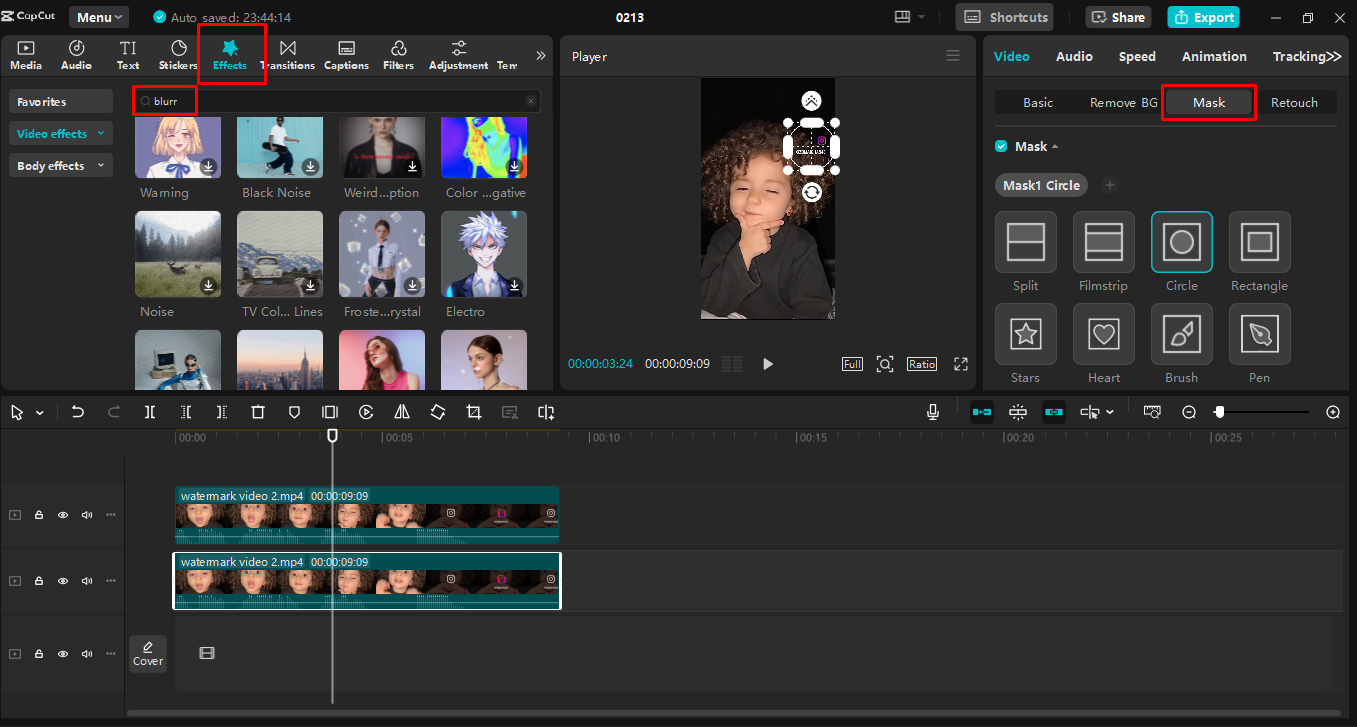Image resolution: width=1357 pixels, height=727 pixels.
Task: Expand the Body effects category
Action: [60, 164]
